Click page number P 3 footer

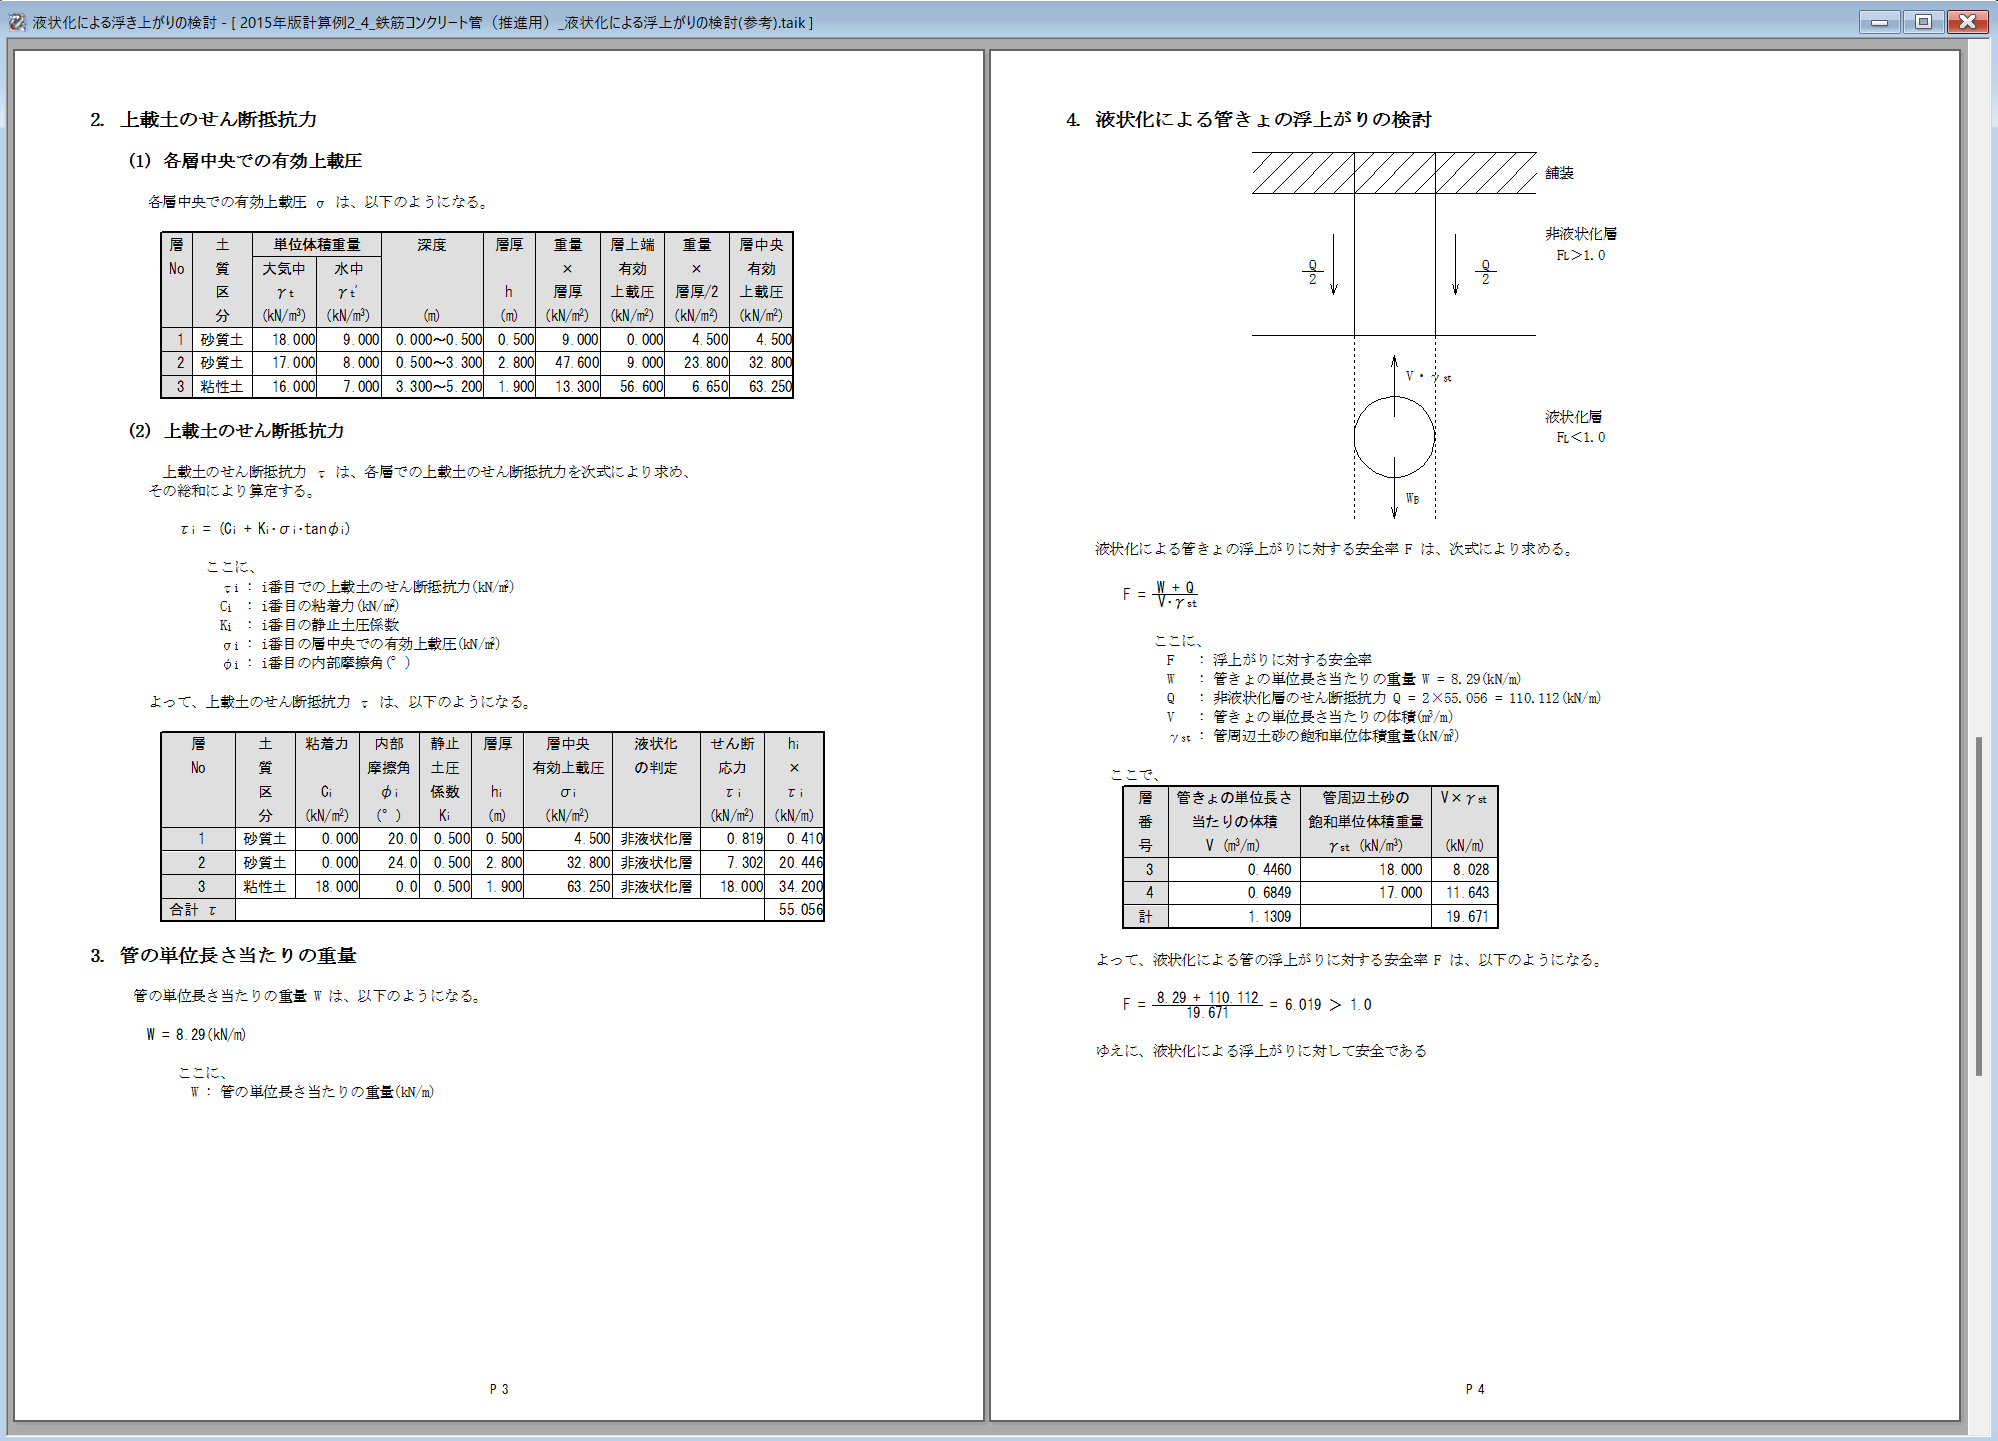pos(499,1389)
